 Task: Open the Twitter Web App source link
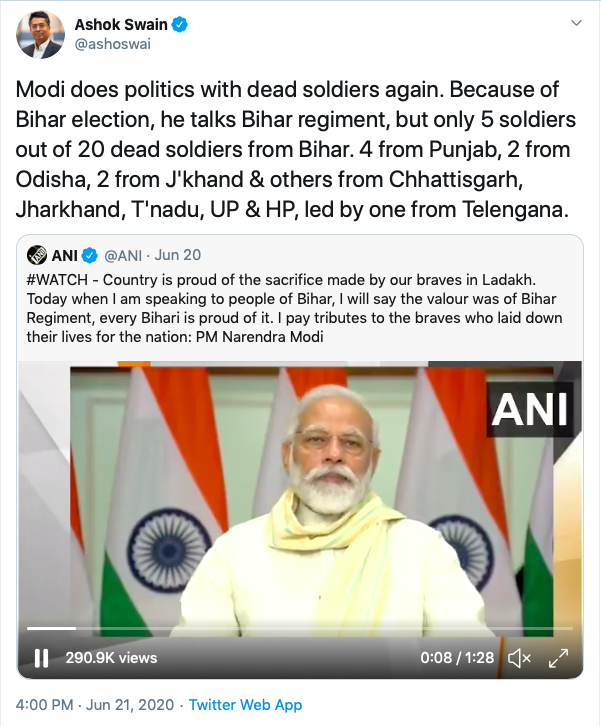coord(245,705)
